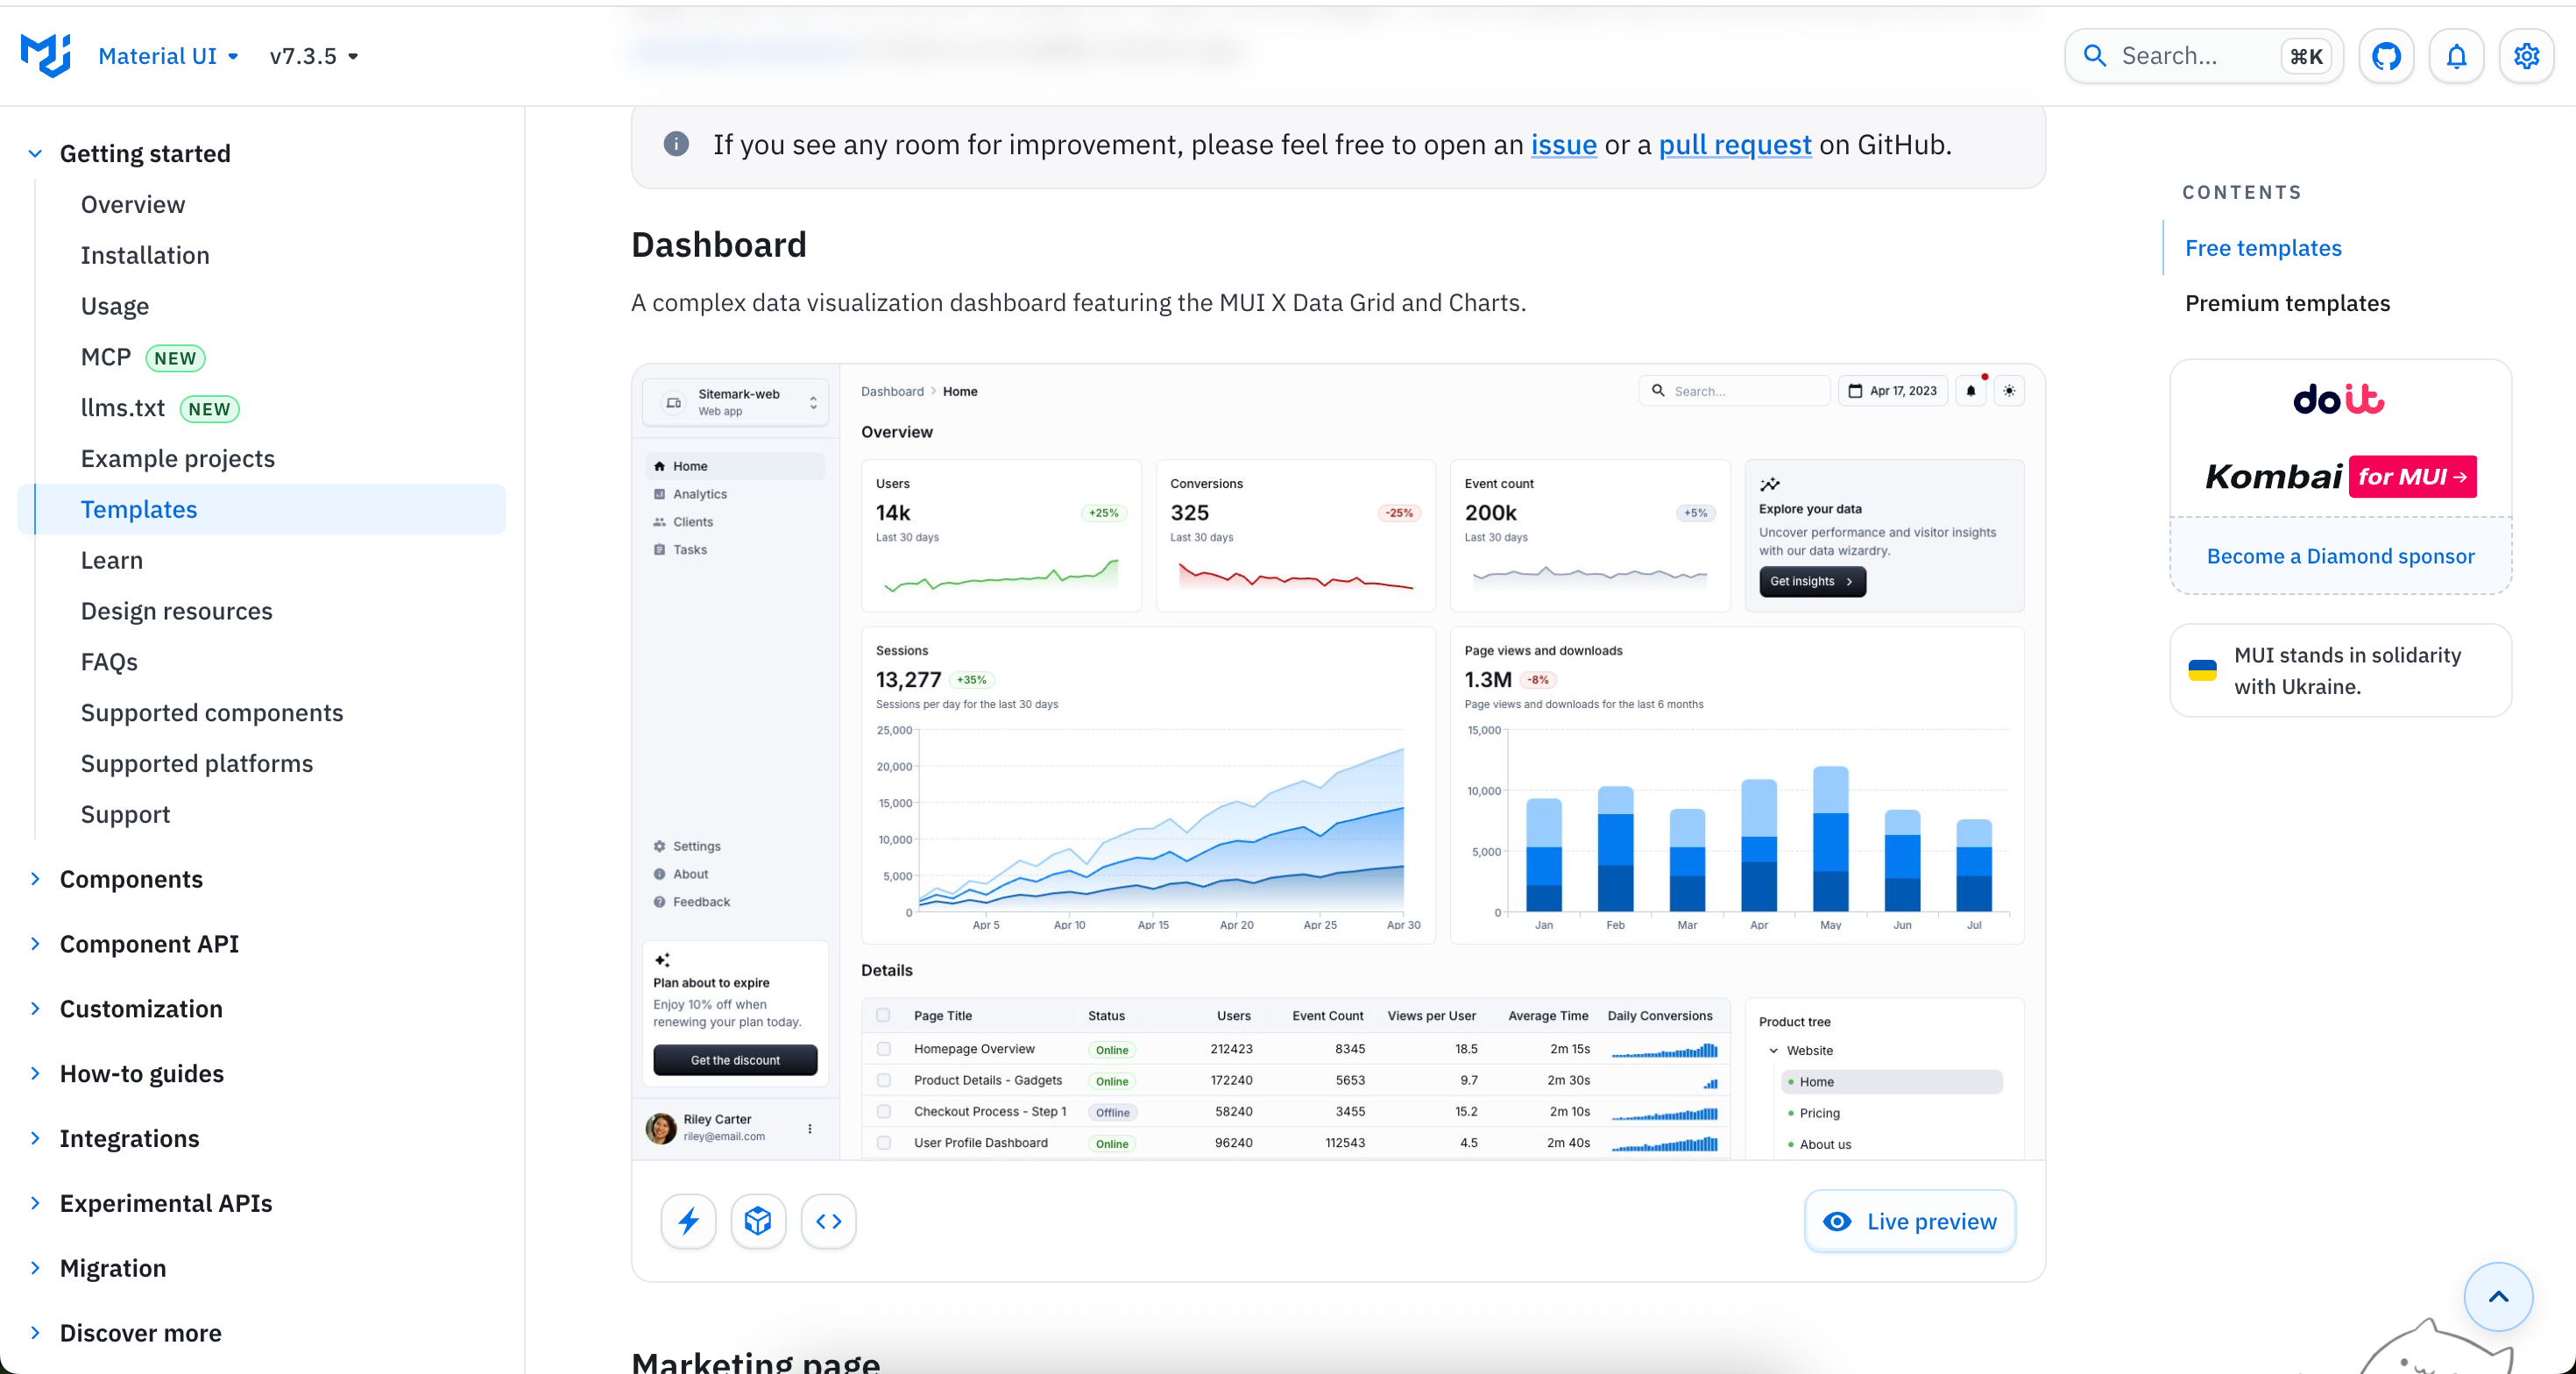Screen dimensions: 2576x1374
Task: Expand the Components sidebar section
Action: [131, 878]
